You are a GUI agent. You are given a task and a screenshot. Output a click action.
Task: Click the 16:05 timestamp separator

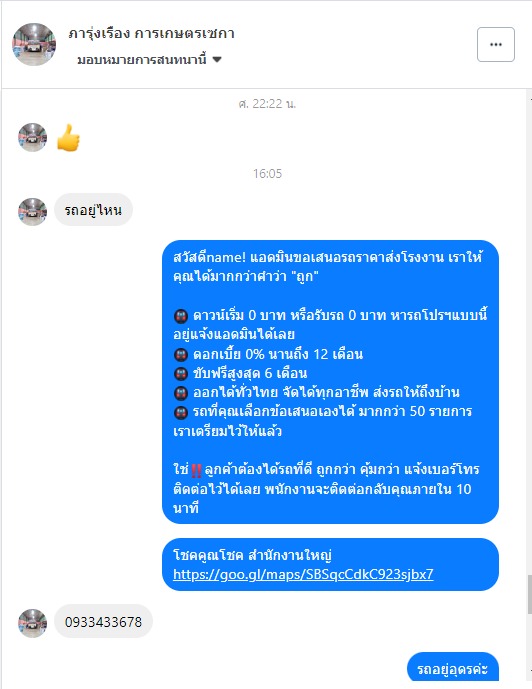(267, 174)
